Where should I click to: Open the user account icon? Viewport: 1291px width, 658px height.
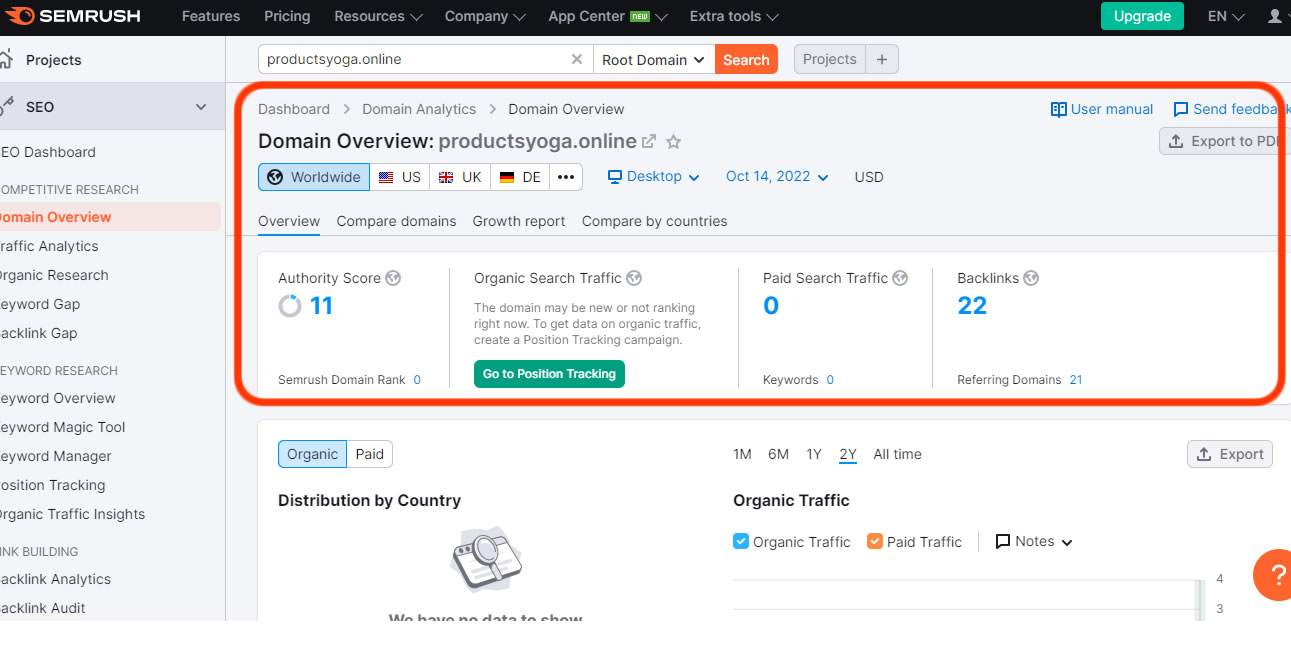tap(1275, 16)
